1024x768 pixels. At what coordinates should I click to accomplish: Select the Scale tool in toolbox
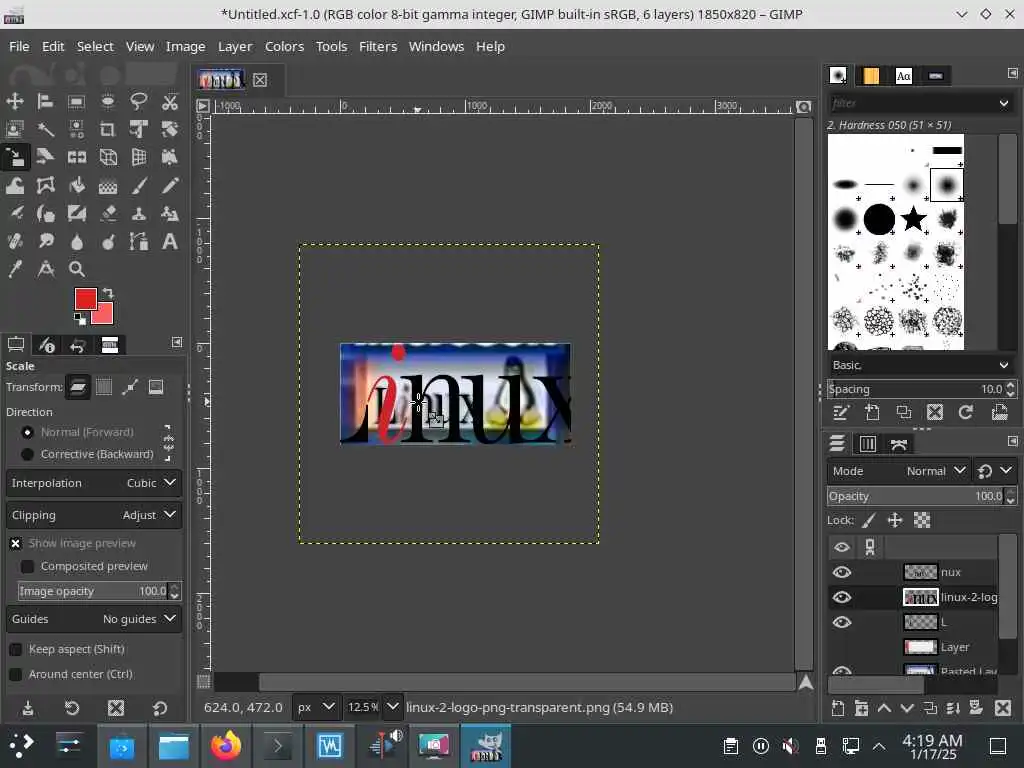pyautogui.click(x=15, y=157)
